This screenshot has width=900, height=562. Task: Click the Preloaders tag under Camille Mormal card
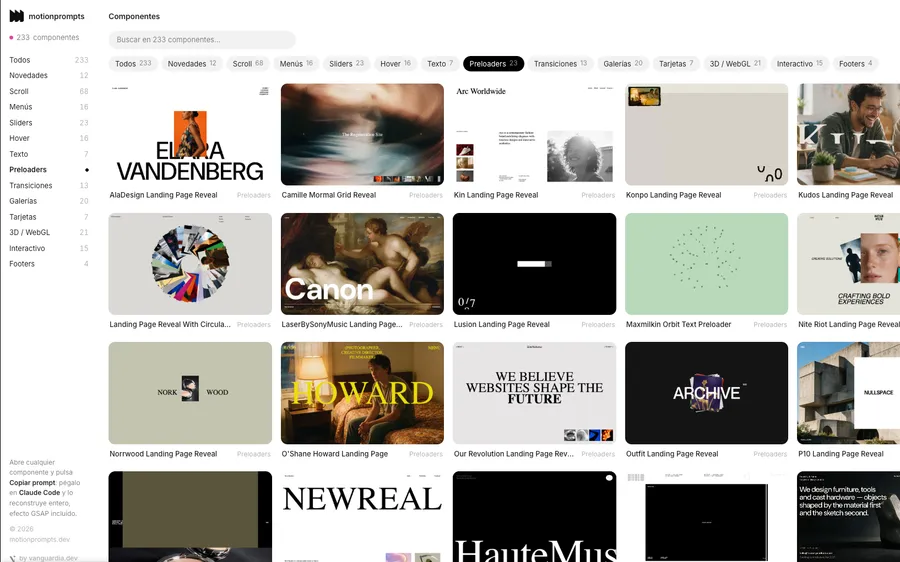pos(426,196)
